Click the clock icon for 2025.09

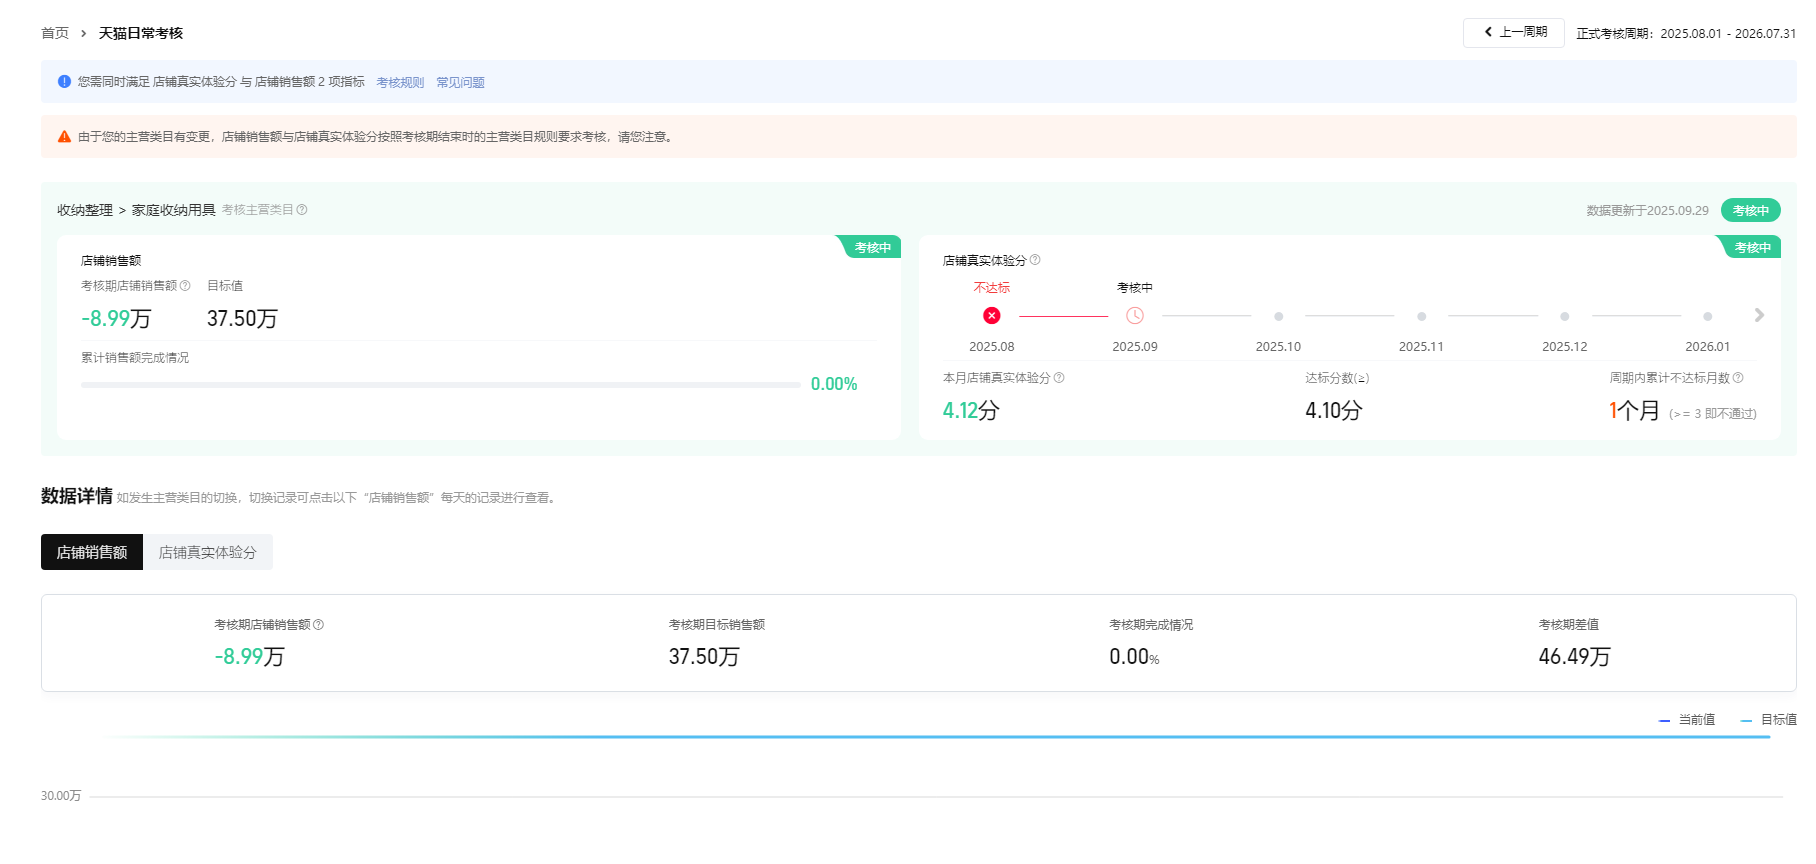[x=1135, y=316]
